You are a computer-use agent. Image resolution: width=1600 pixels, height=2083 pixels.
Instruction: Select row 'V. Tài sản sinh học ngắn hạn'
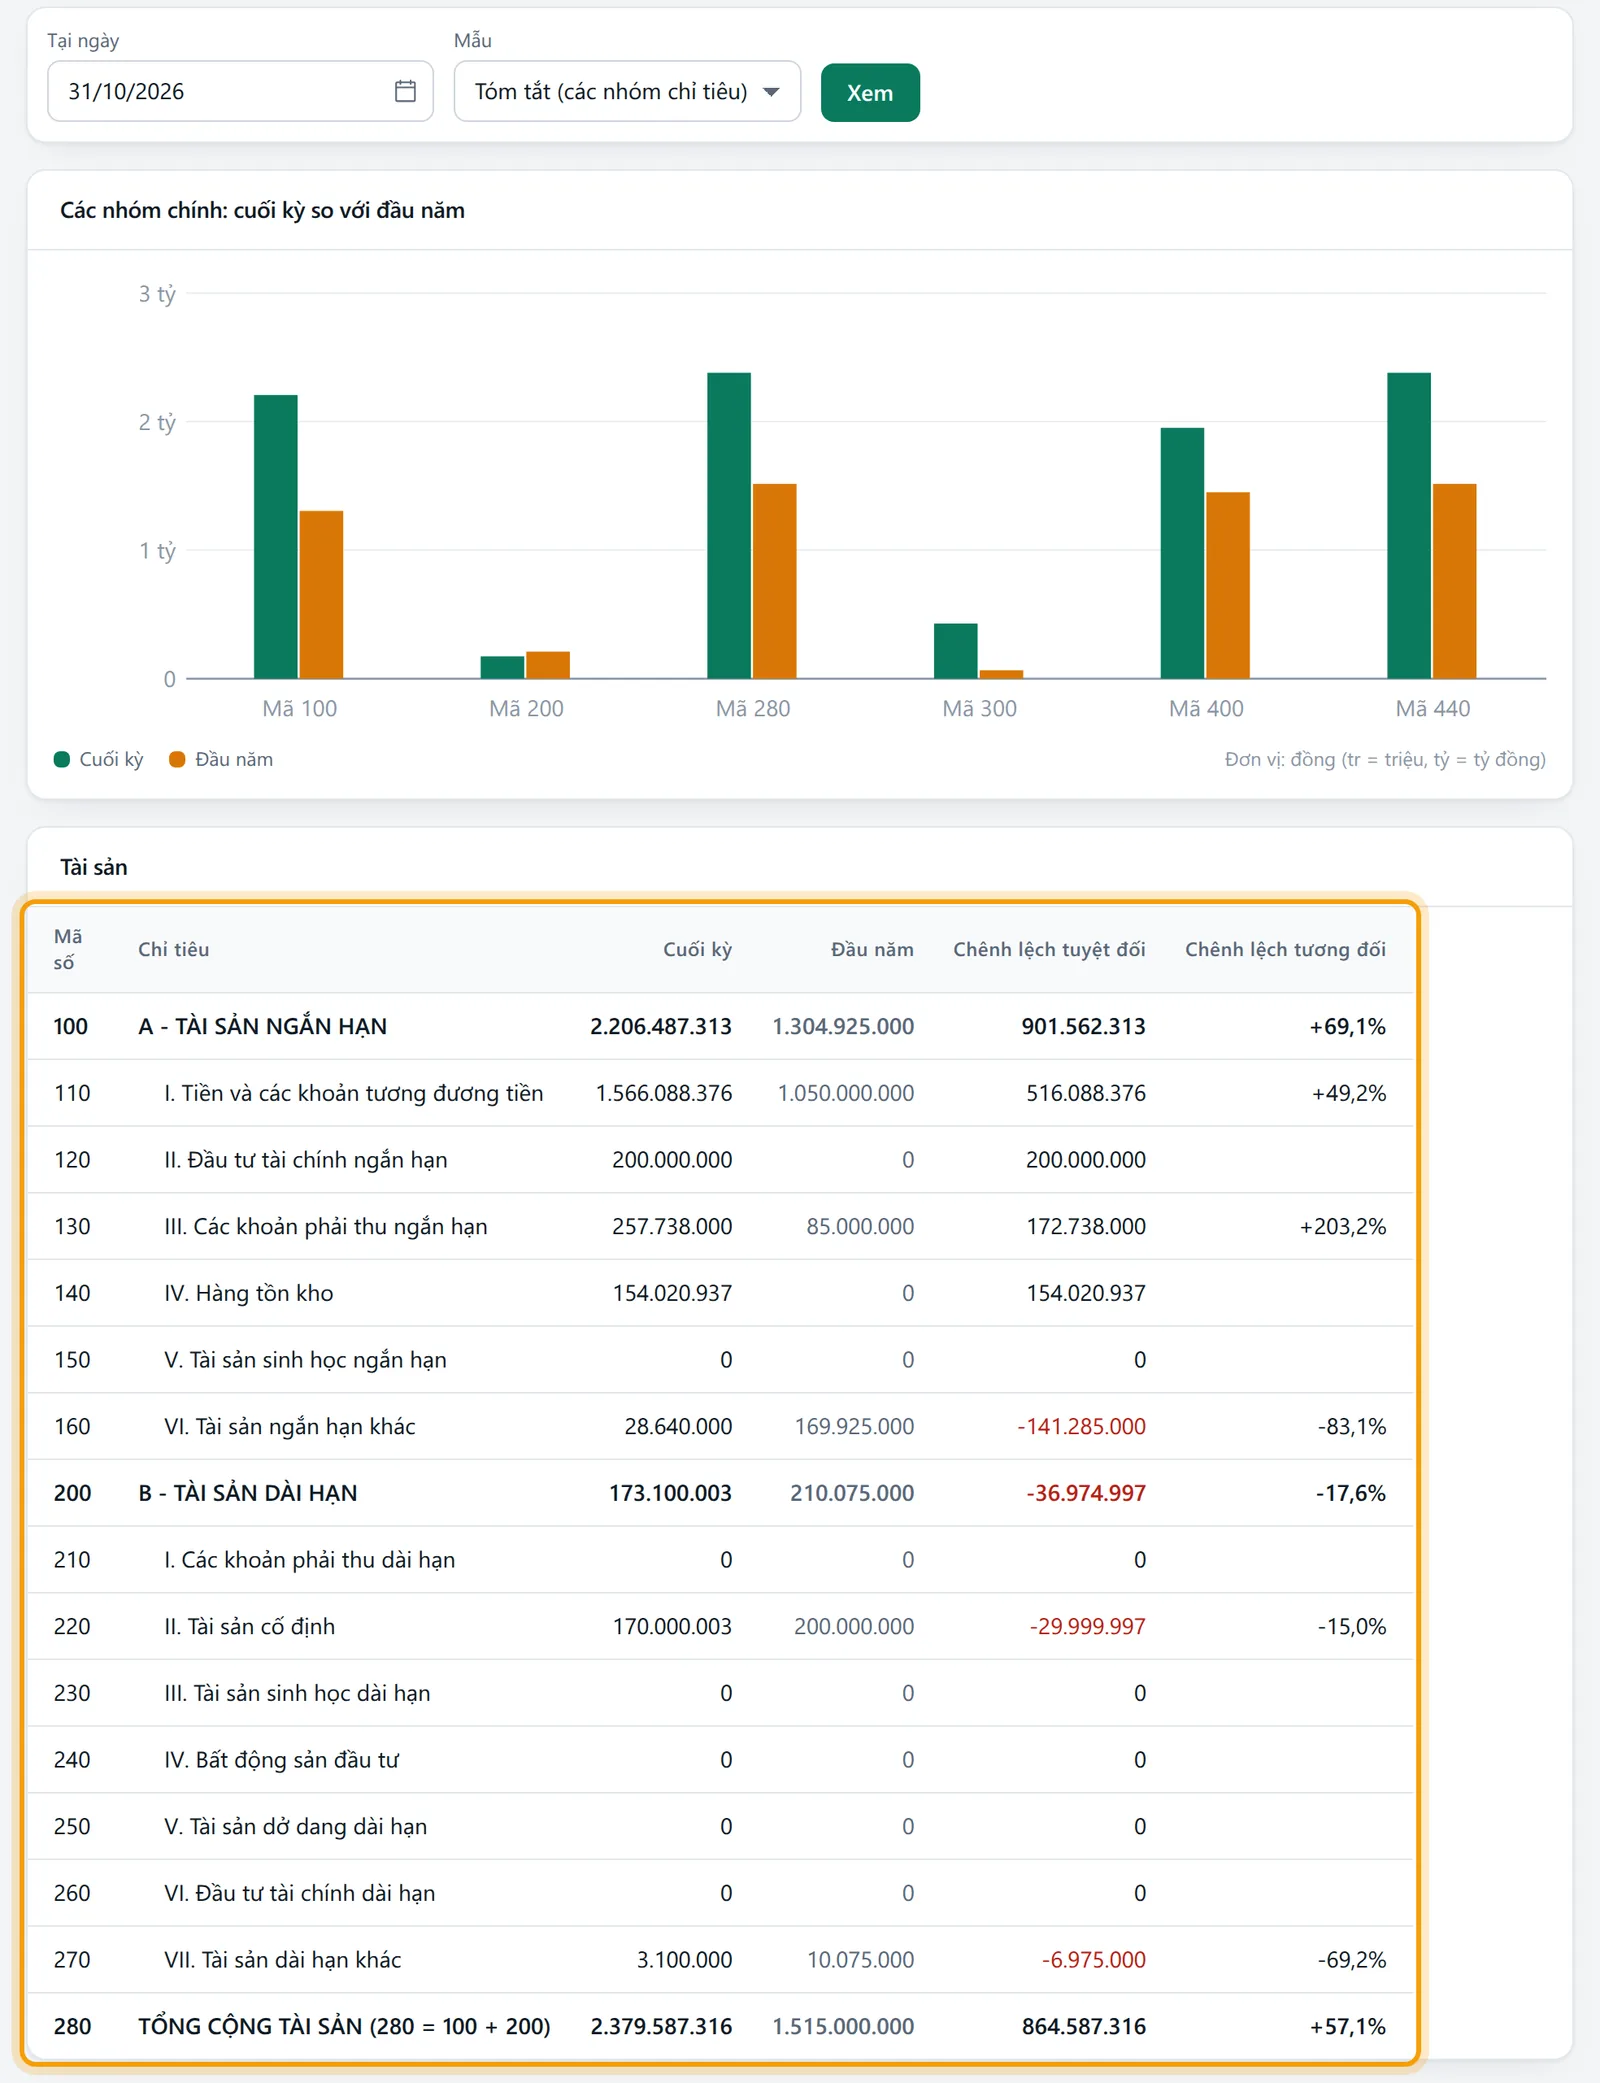[720, 1360]
